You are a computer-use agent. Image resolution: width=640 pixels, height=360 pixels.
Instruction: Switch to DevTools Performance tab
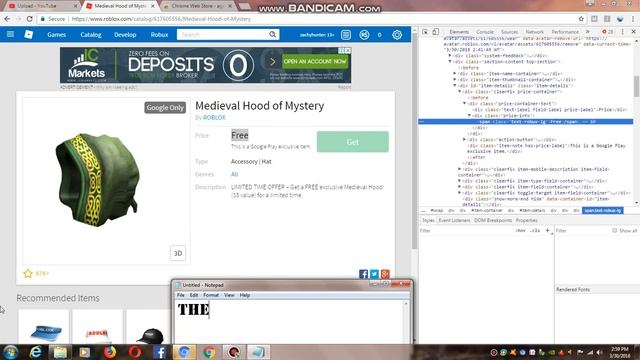click(565, 32)
